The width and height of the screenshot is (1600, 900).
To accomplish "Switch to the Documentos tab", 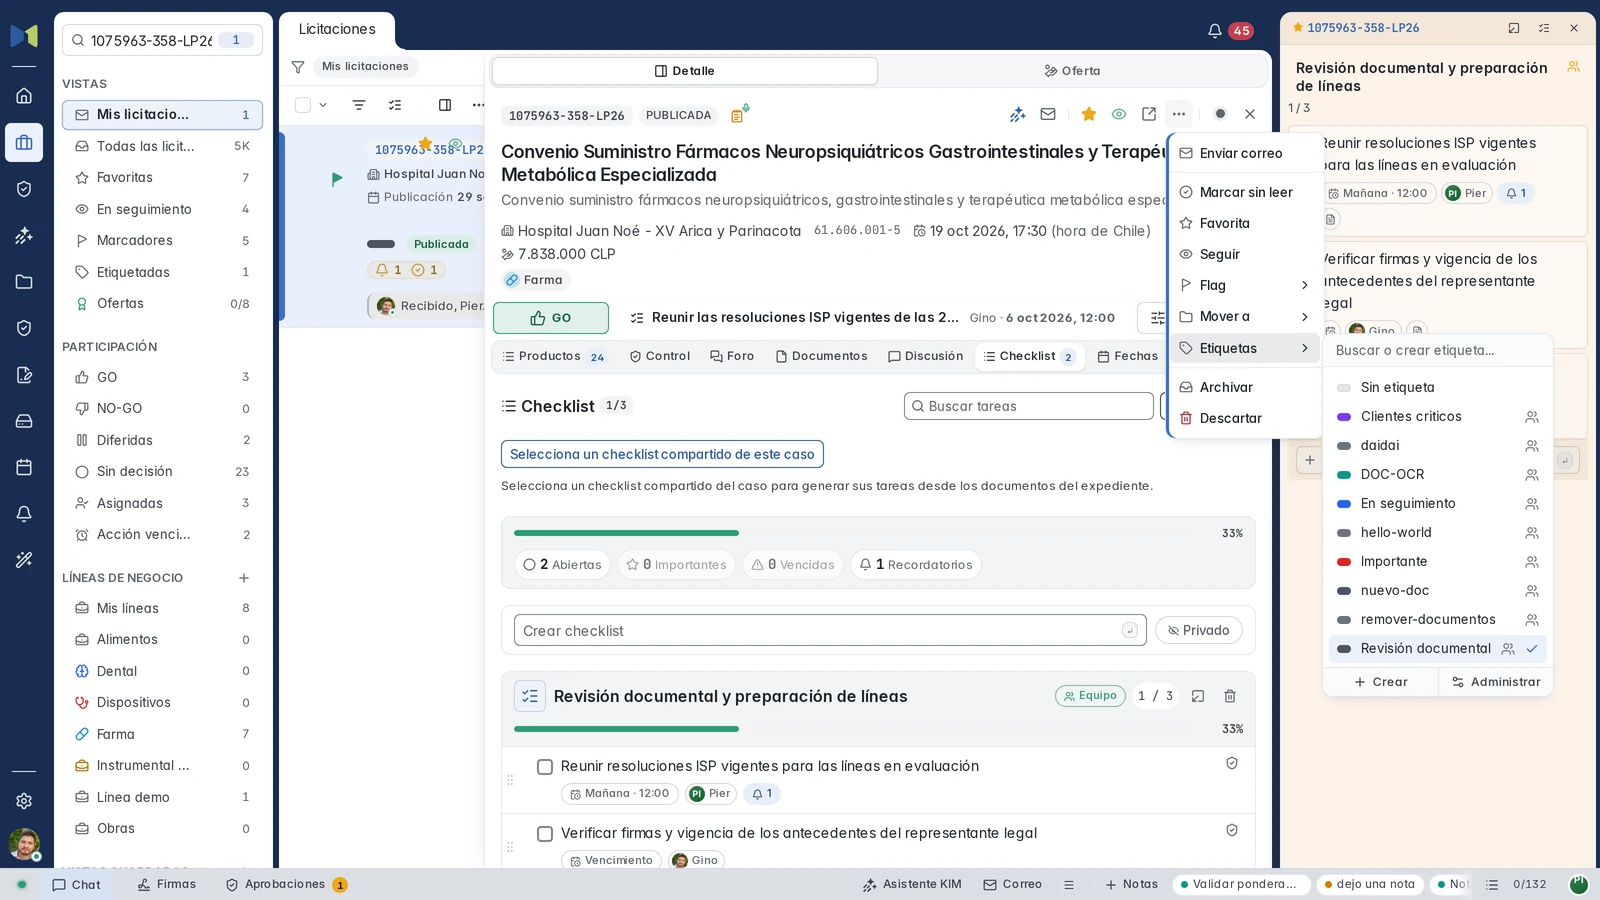I will point(821,356).
